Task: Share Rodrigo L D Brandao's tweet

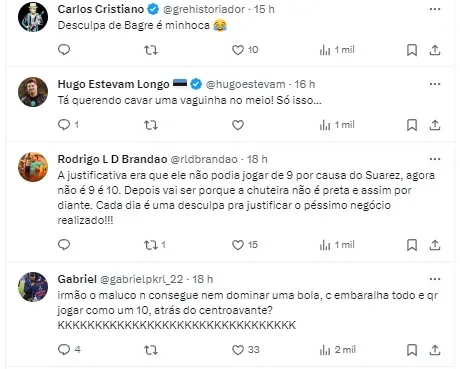Action: 435,245
